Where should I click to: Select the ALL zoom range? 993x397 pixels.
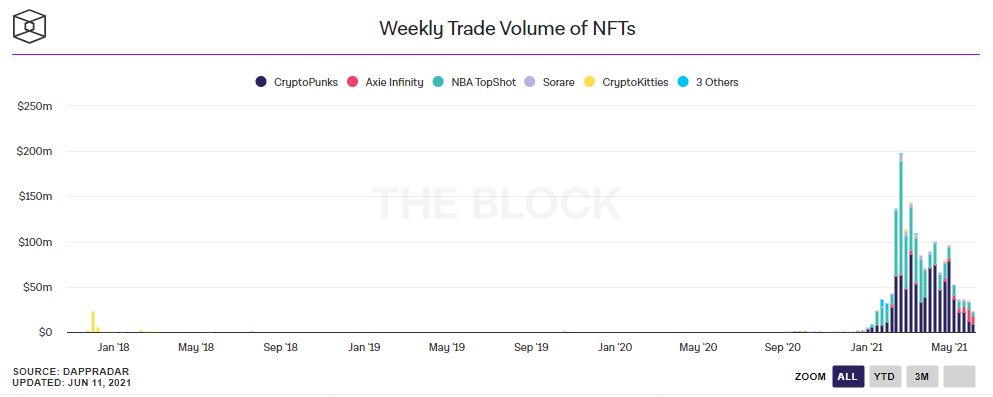pyautogui.click(x=848, y=377)
